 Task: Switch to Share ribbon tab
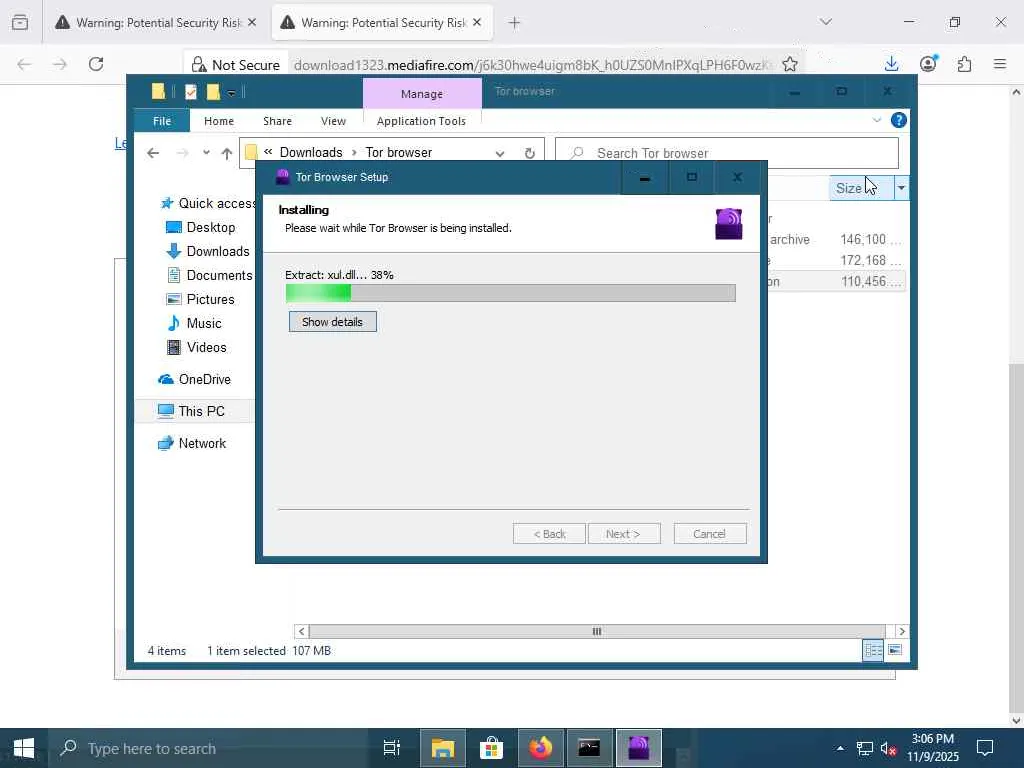(x=278, y=121)
